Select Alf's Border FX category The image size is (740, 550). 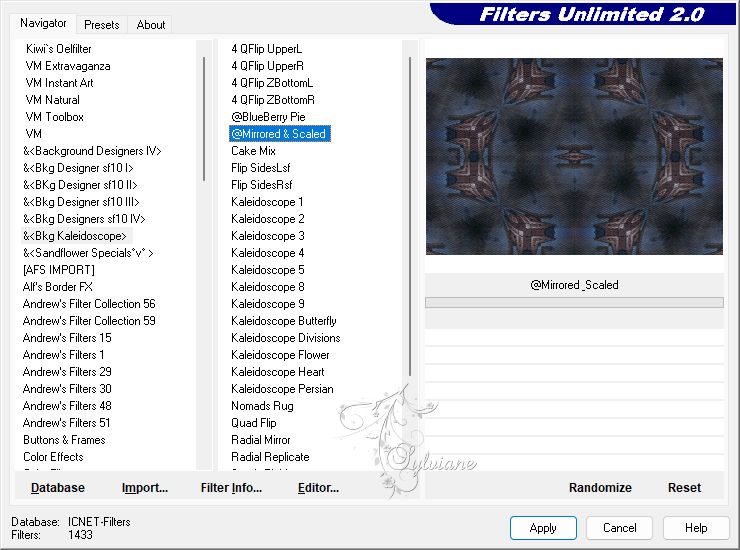(x=58, y=287)
